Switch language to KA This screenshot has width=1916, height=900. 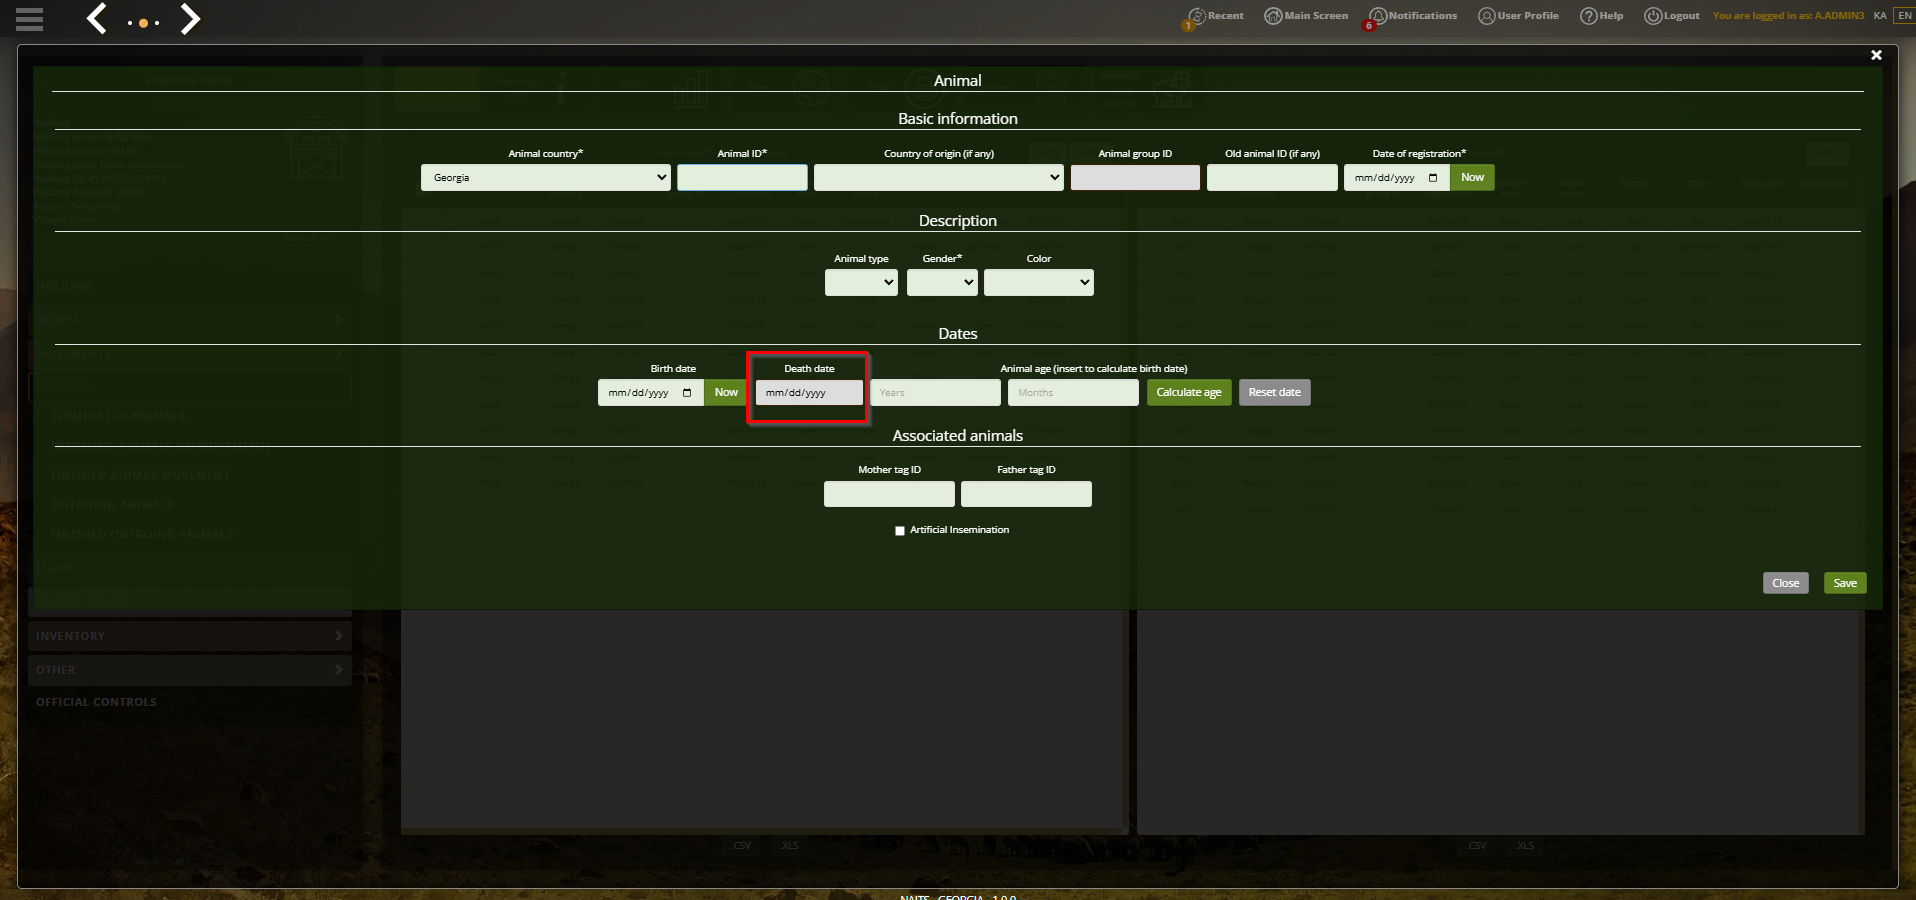[1880, 16]
